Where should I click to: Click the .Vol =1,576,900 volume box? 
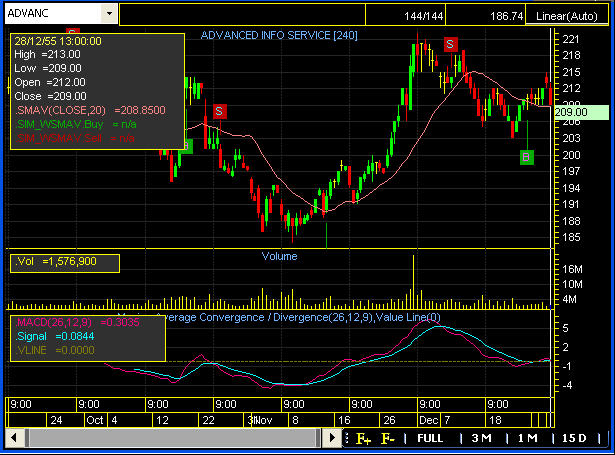point(65,263)
